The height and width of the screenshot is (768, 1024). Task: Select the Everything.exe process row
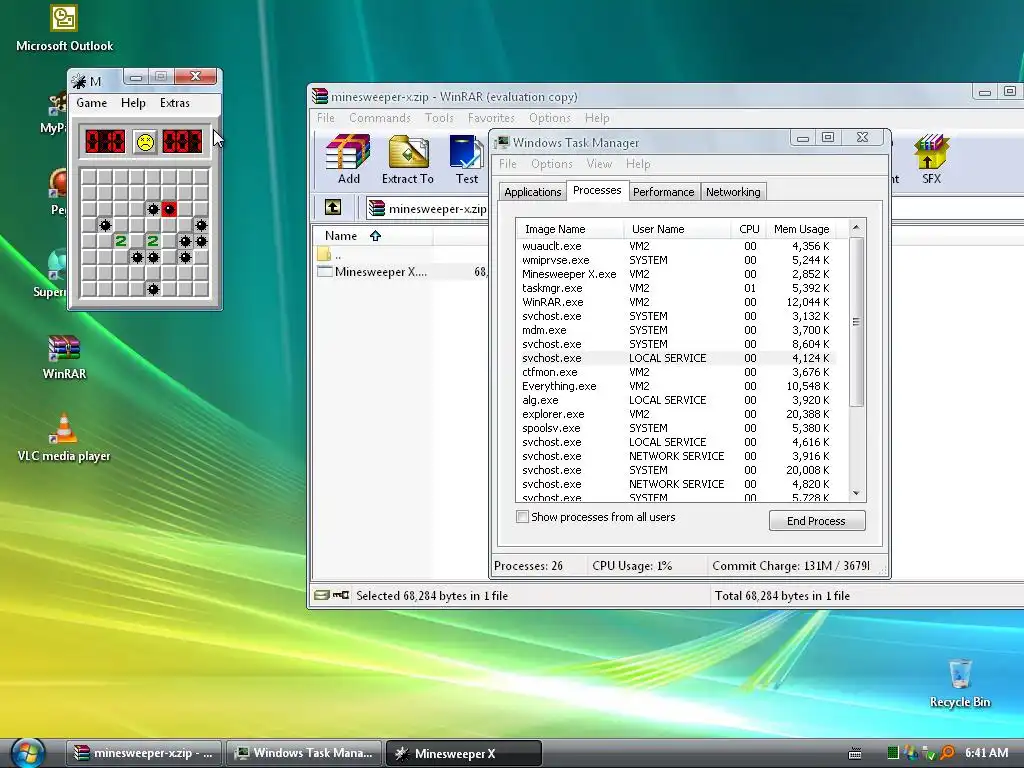point(676,386)
